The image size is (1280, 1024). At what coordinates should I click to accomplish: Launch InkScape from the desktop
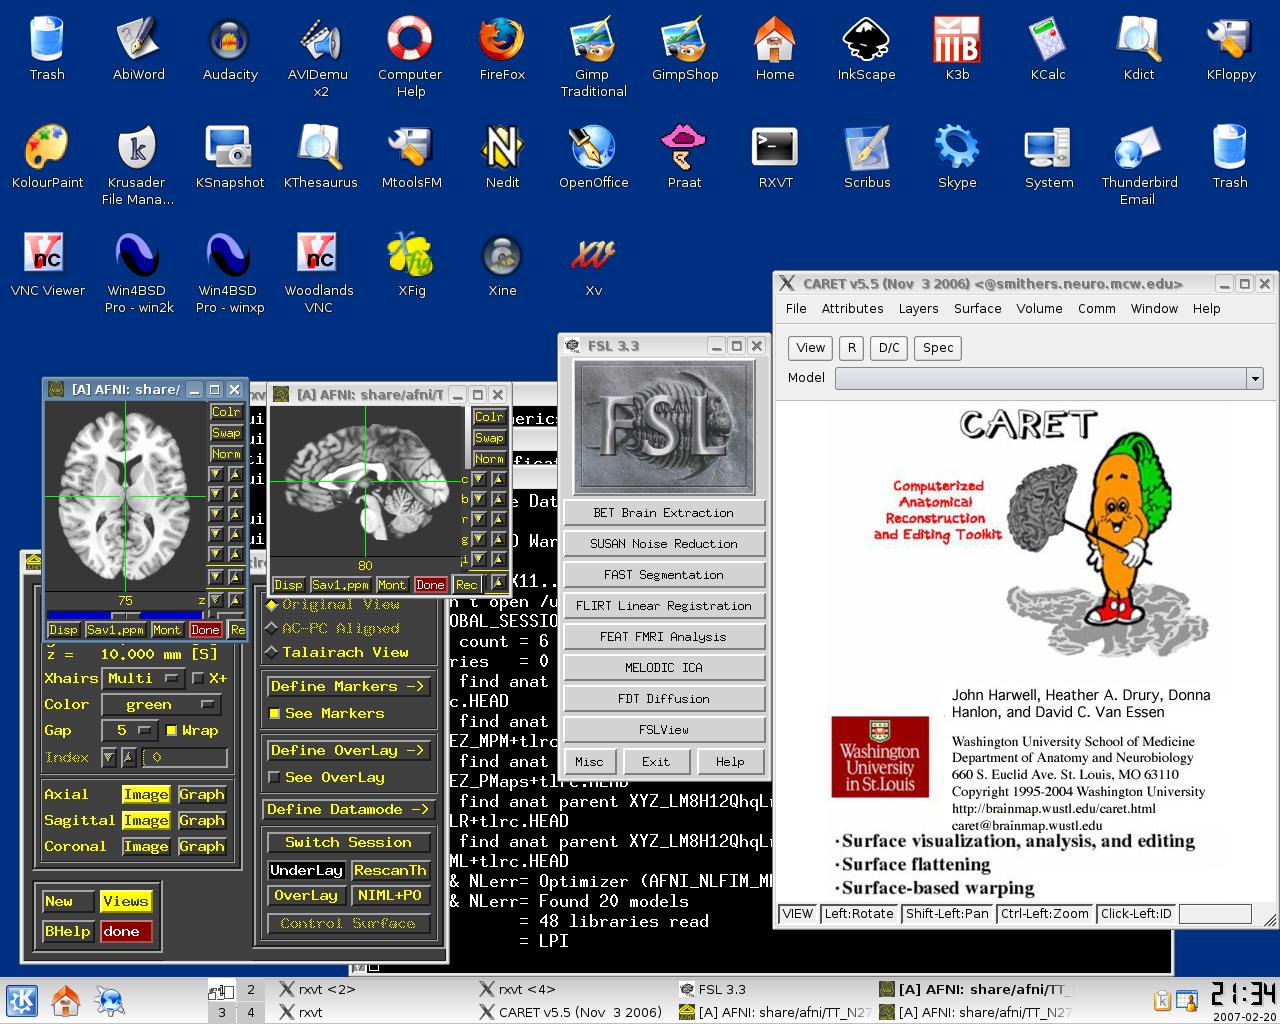coord(866,48)
